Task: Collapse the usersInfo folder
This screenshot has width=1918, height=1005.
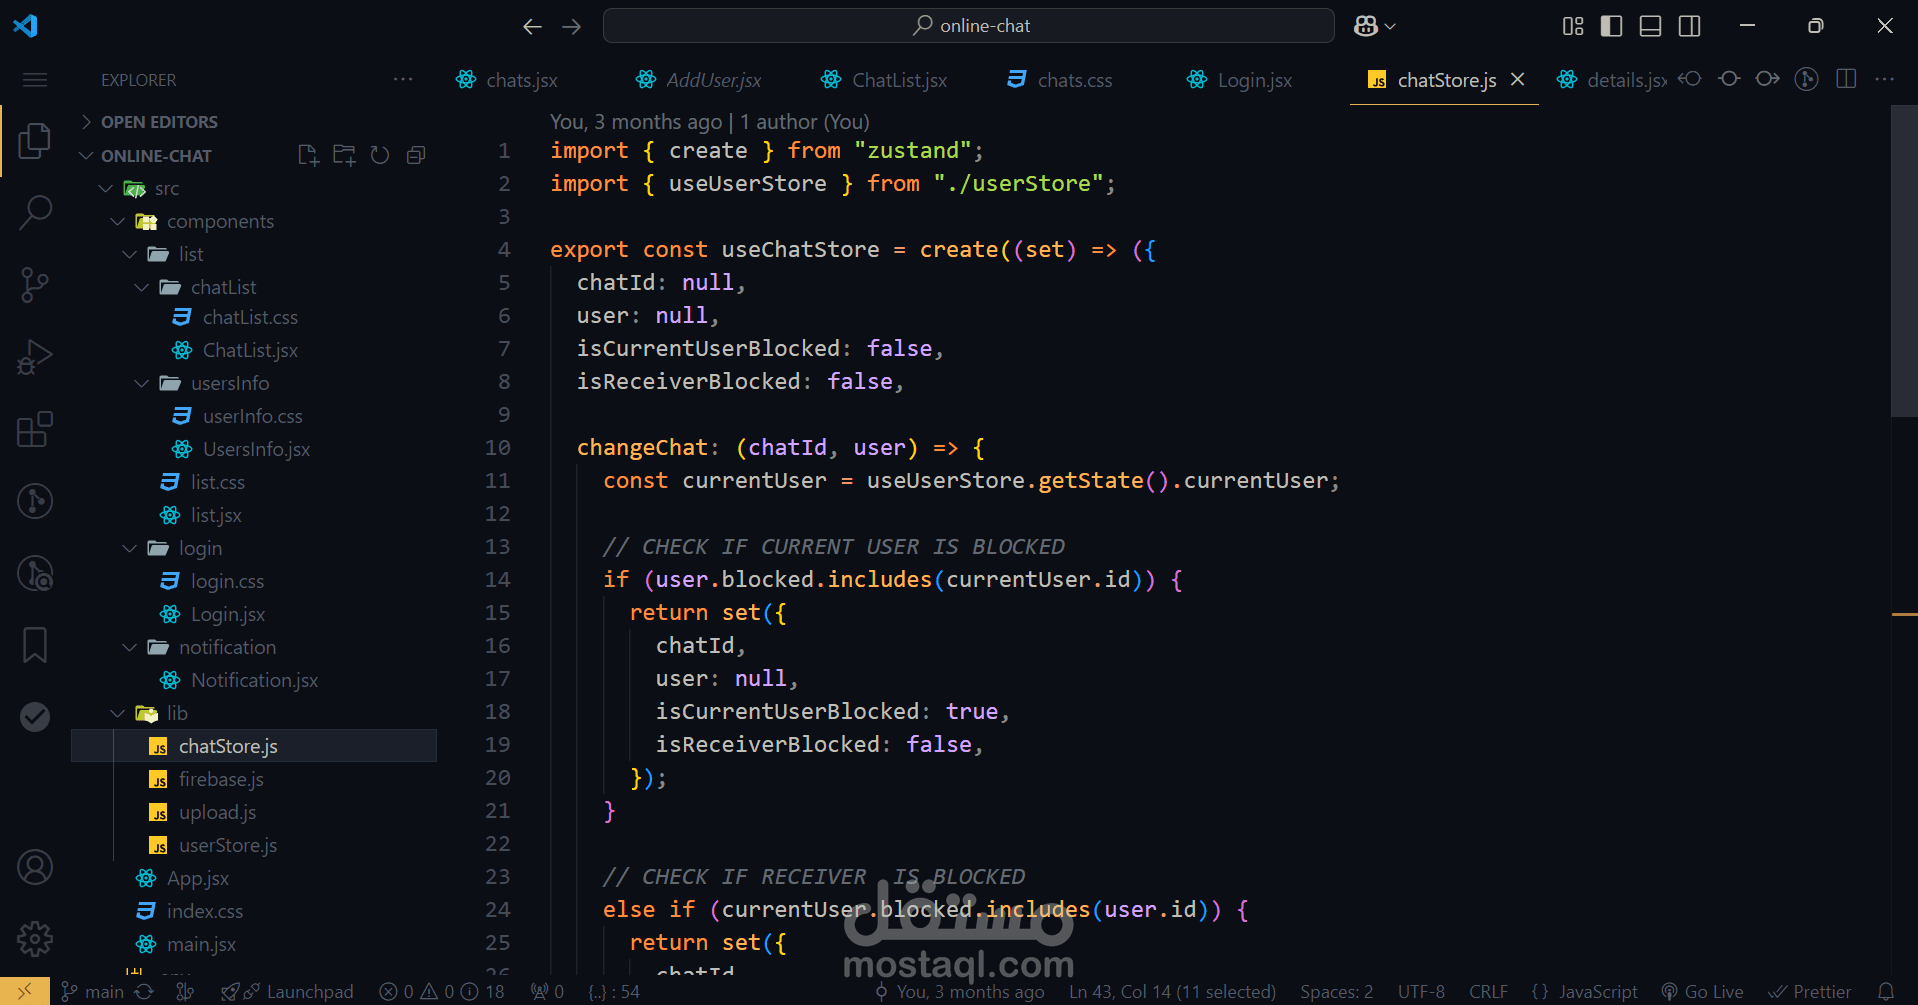Action: pos(142,383)
